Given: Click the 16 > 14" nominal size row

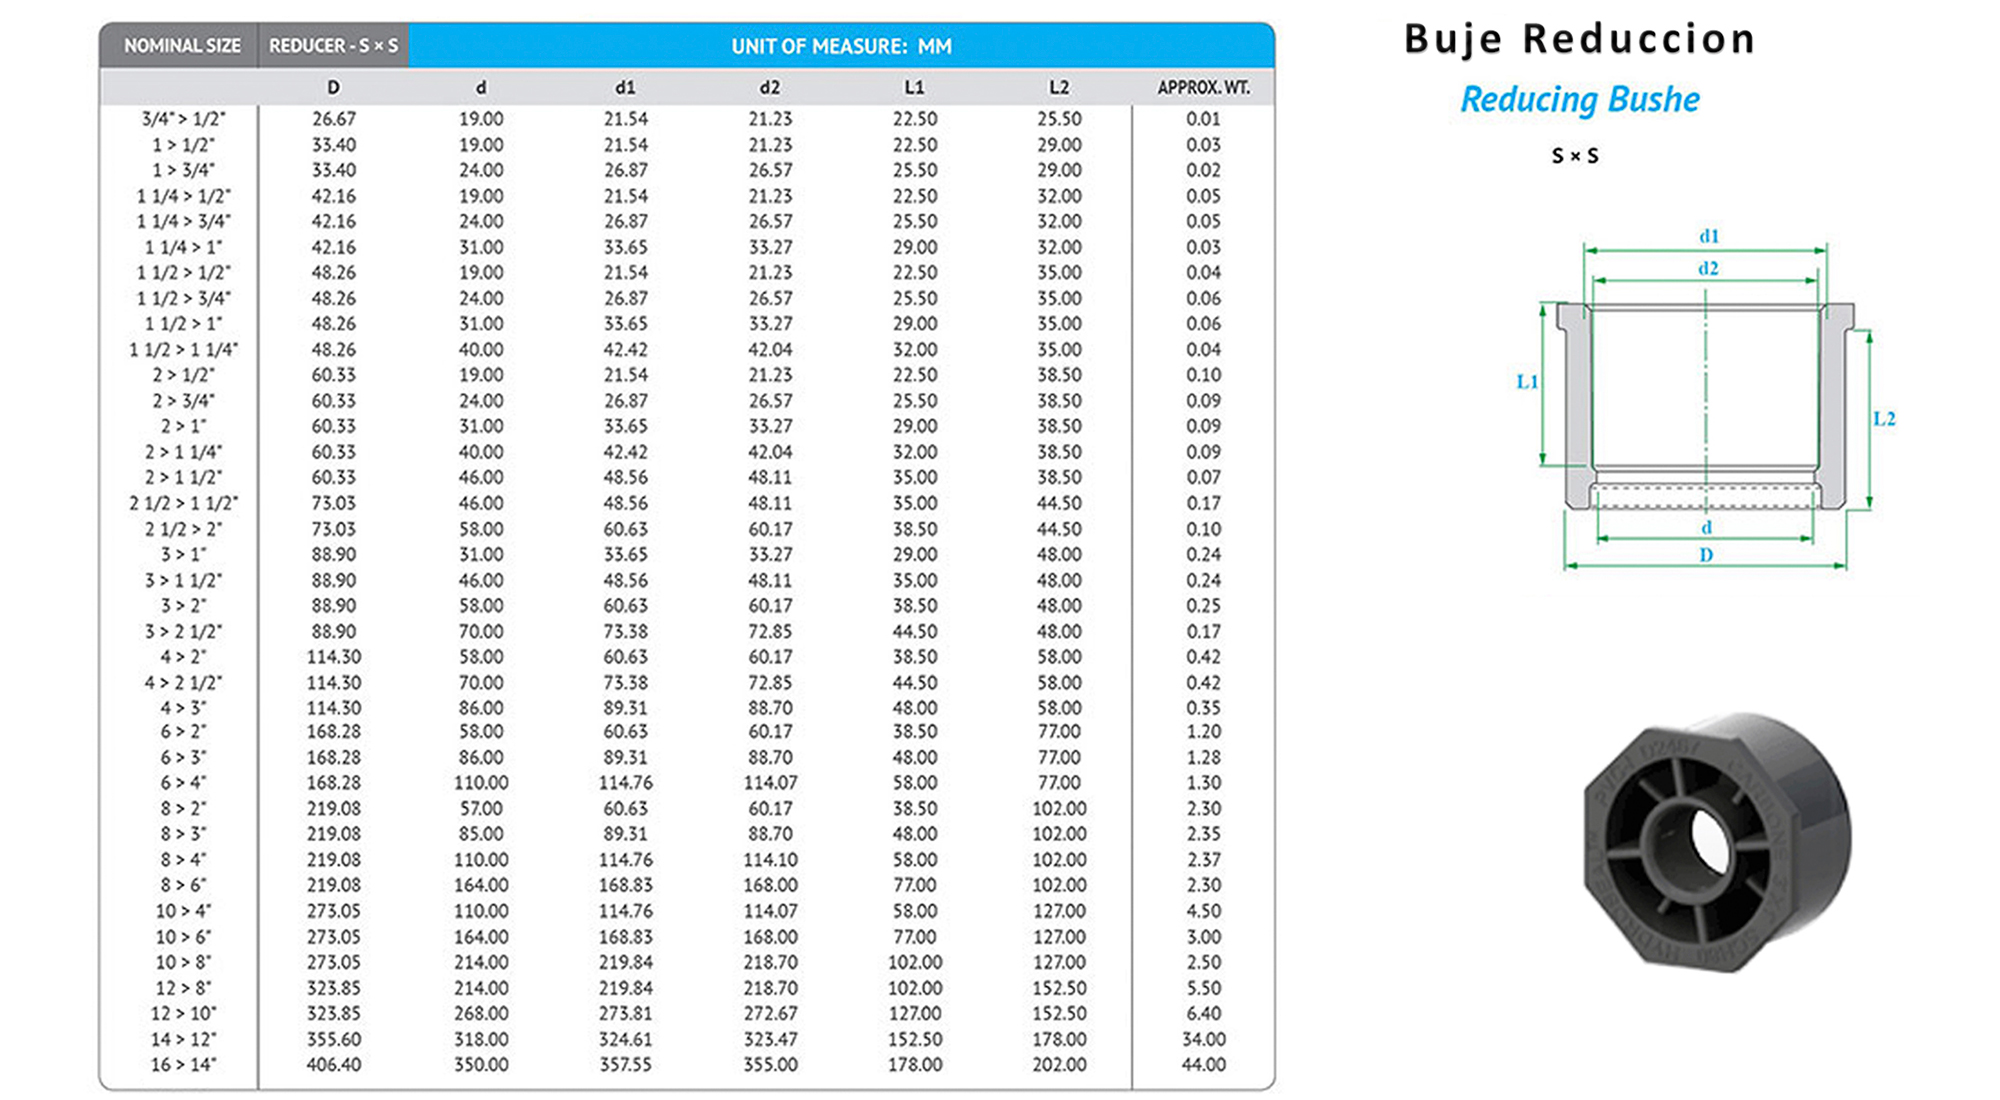Looking at the screenshot, I should tap(182, 1065).
